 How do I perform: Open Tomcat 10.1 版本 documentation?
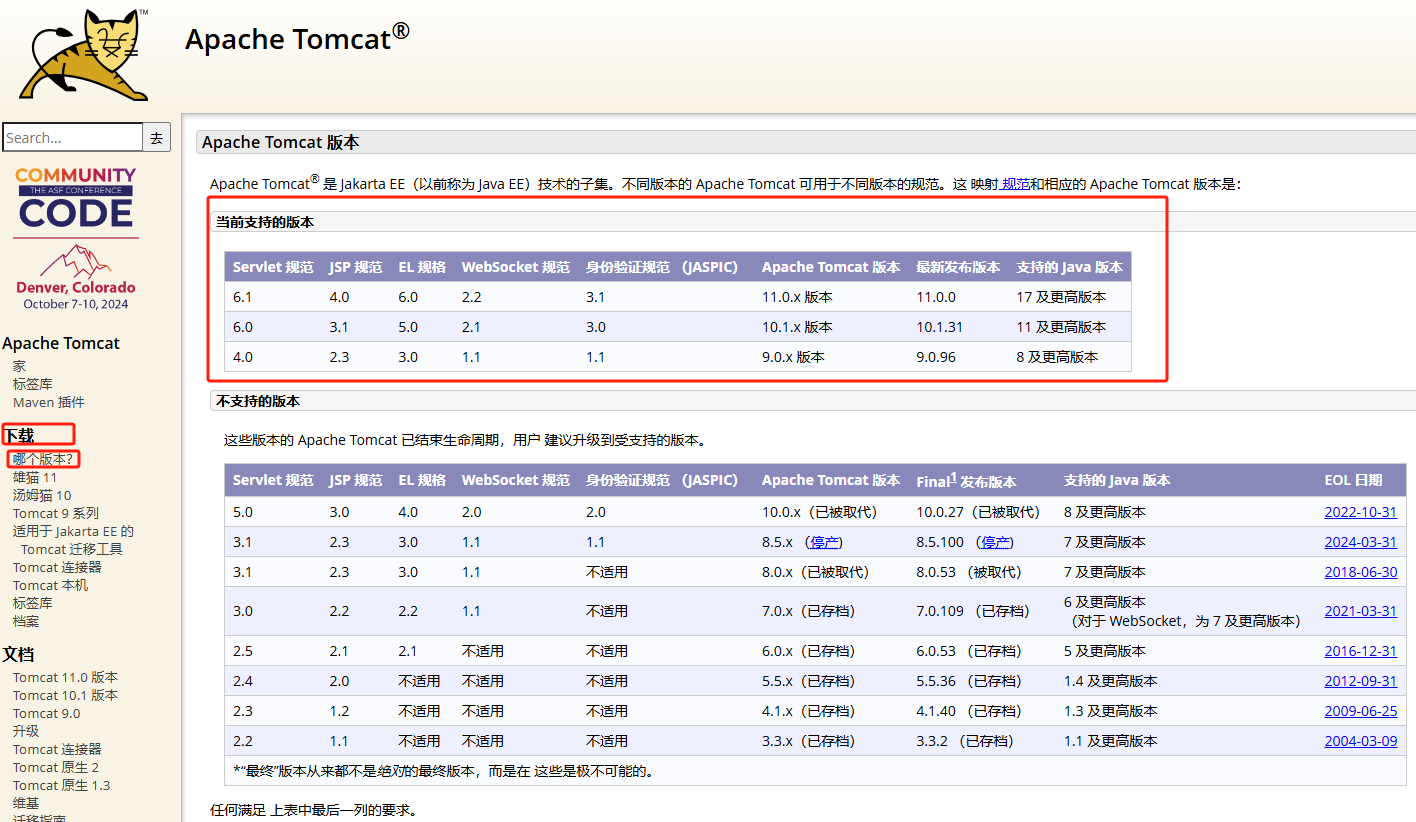pyautogui.click(x=65, y=695)
